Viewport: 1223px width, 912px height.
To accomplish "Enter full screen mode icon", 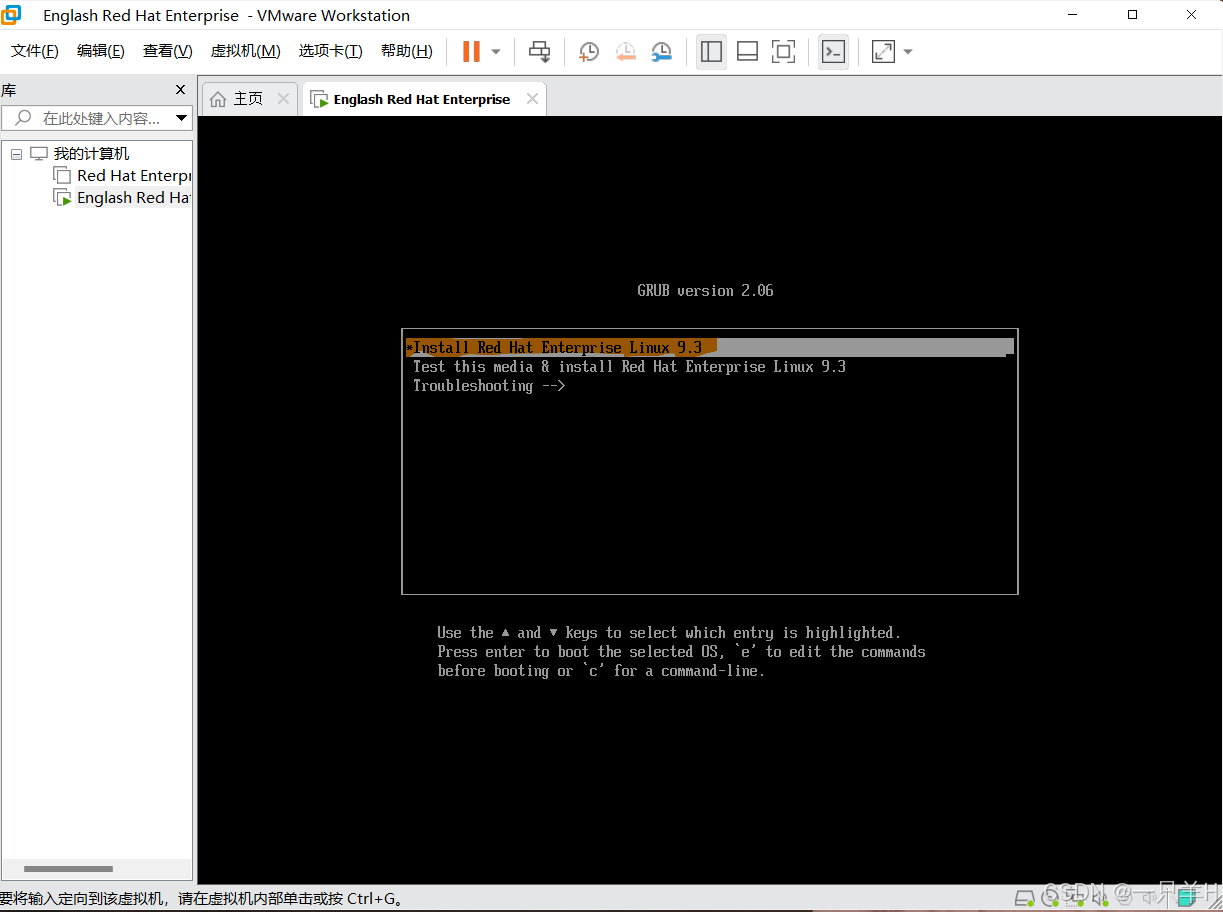I will pos(784,51).
